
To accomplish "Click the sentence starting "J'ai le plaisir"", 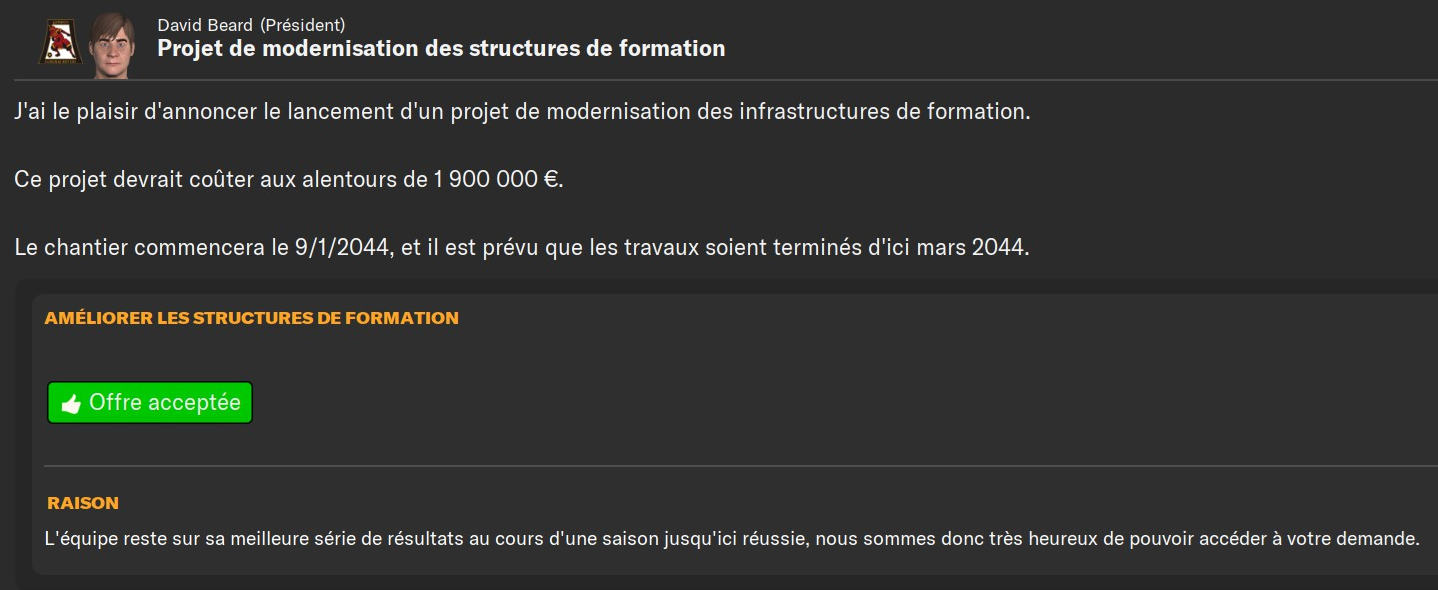I will [x=522, y=112].
